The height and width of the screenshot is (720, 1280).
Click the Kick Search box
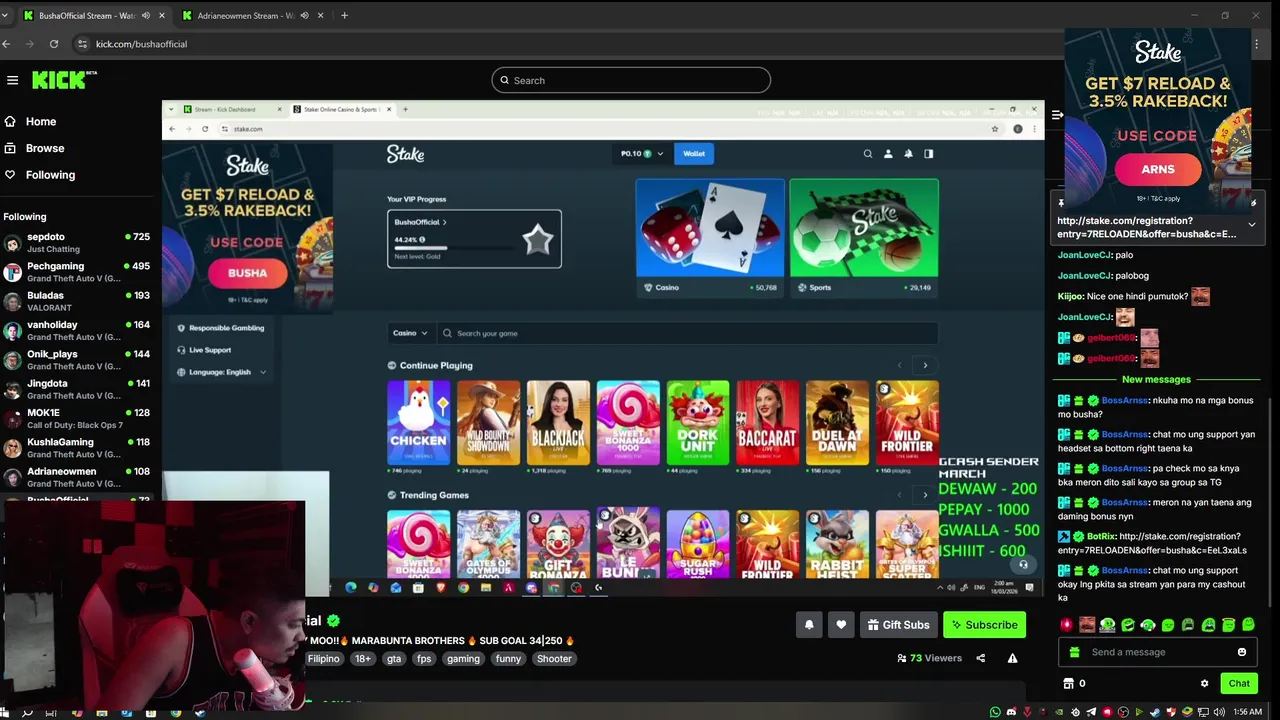631,80
